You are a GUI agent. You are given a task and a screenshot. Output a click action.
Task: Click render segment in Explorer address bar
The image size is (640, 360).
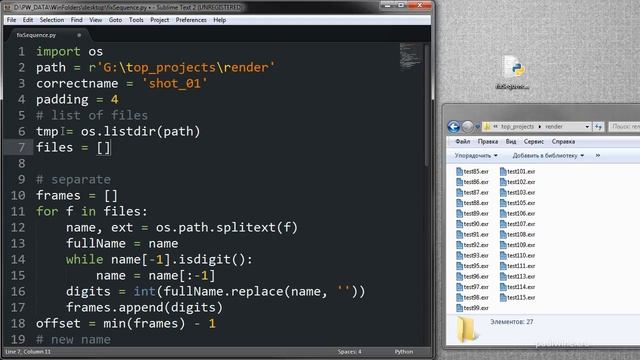tap(554, 127)
